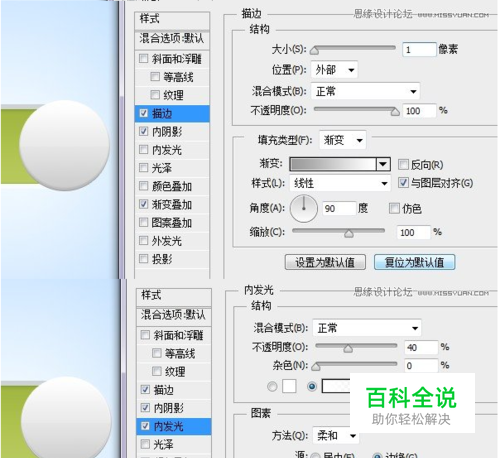This screenshot has height=458, width=500.
Task: Focus the Stroke opacity field showing 100
Action: coord(419,111)
